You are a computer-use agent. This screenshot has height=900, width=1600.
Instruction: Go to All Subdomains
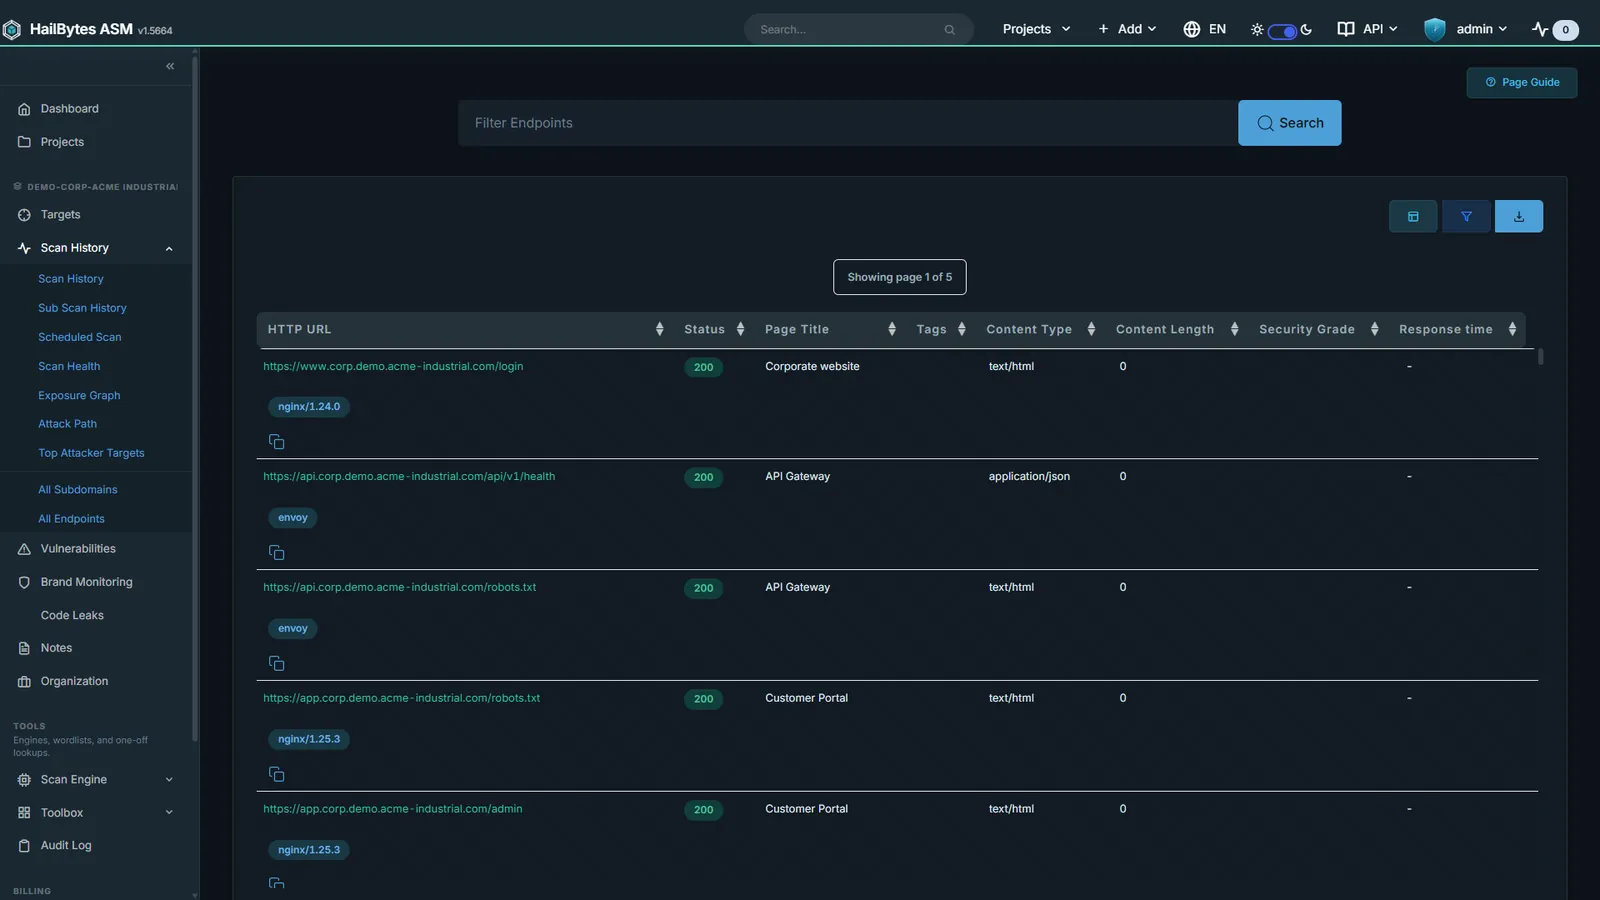coord(78,490)
